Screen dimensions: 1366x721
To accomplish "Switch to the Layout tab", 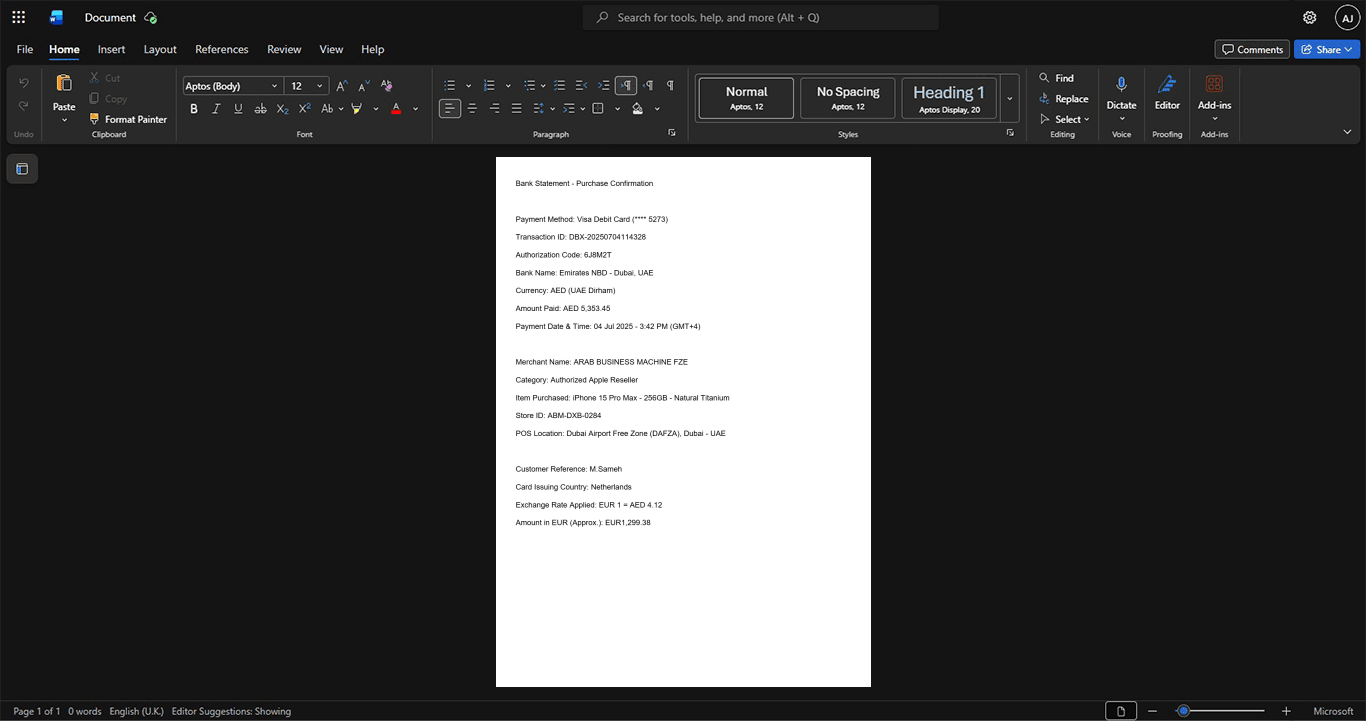I will 160,49.
